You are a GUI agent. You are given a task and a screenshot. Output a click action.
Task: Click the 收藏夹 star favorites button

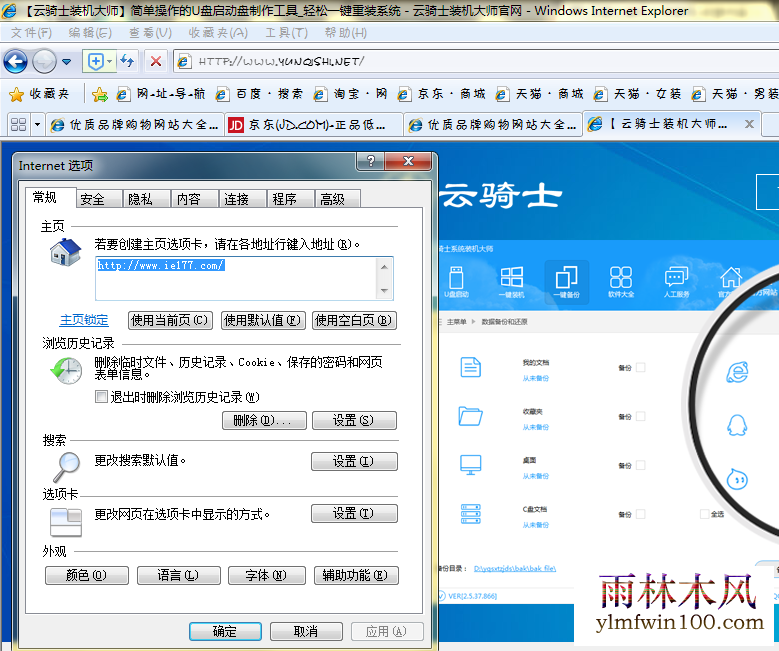[39, 94]
